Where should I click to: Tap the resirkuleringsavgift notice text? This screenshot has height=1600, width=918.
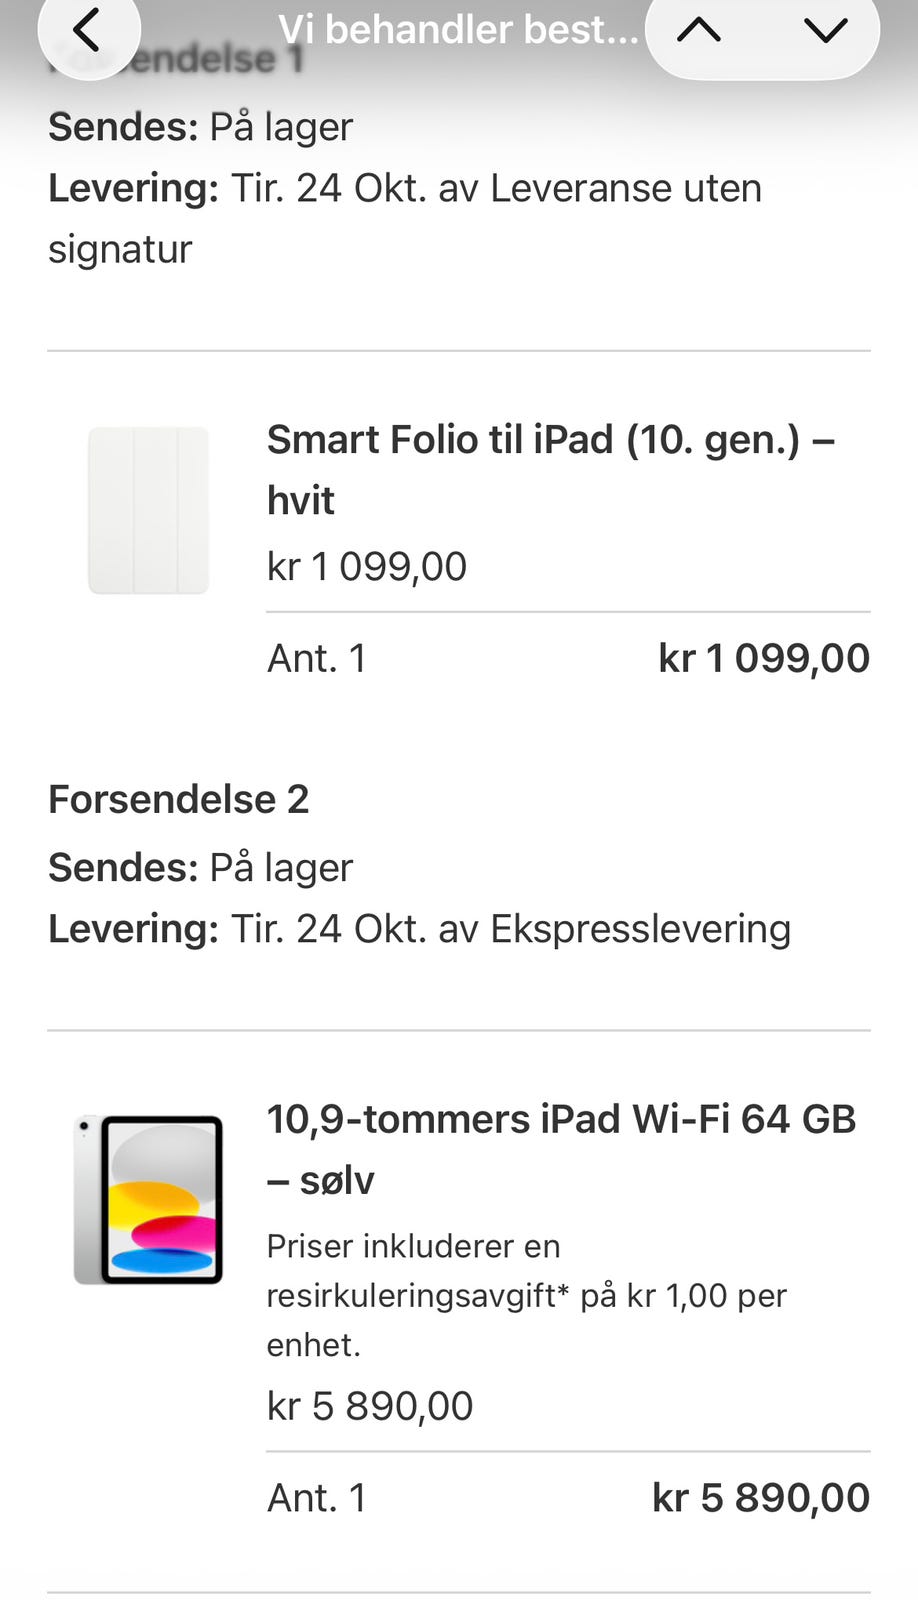(526, 1295)
